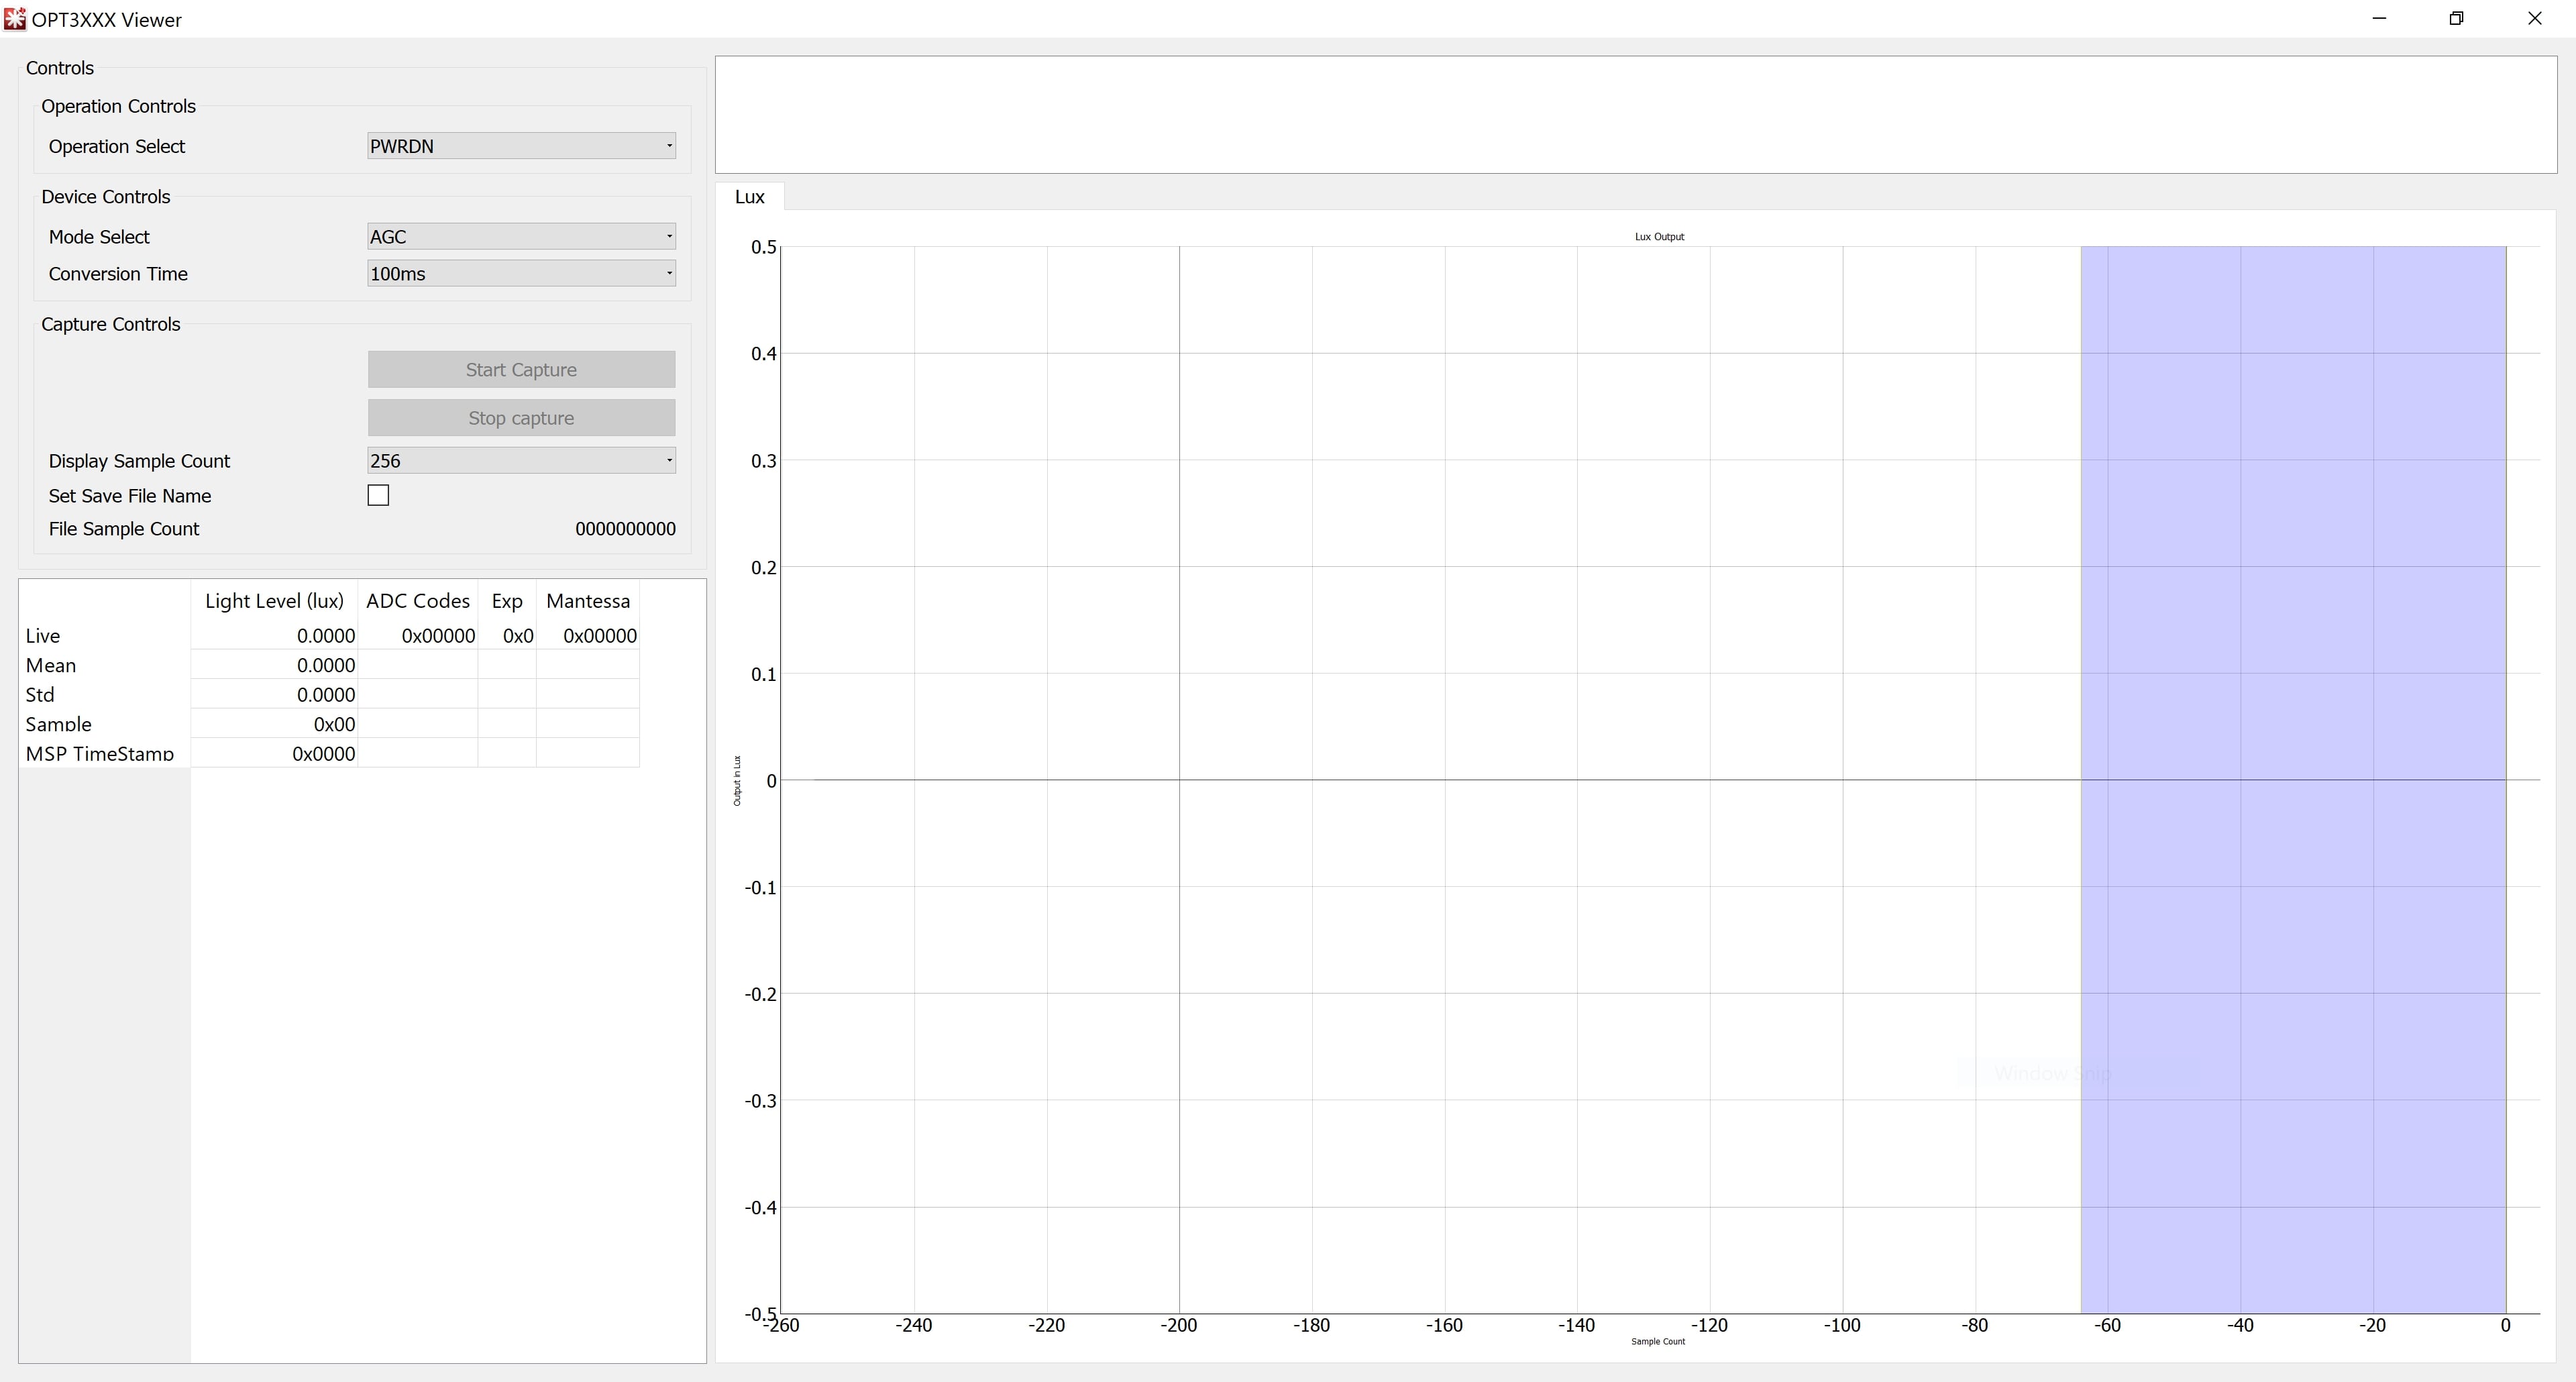Close the OPT3XXX Viewer window
The width and height of the screenshot is (2576, 1382).
click(x=2534, y=19)
